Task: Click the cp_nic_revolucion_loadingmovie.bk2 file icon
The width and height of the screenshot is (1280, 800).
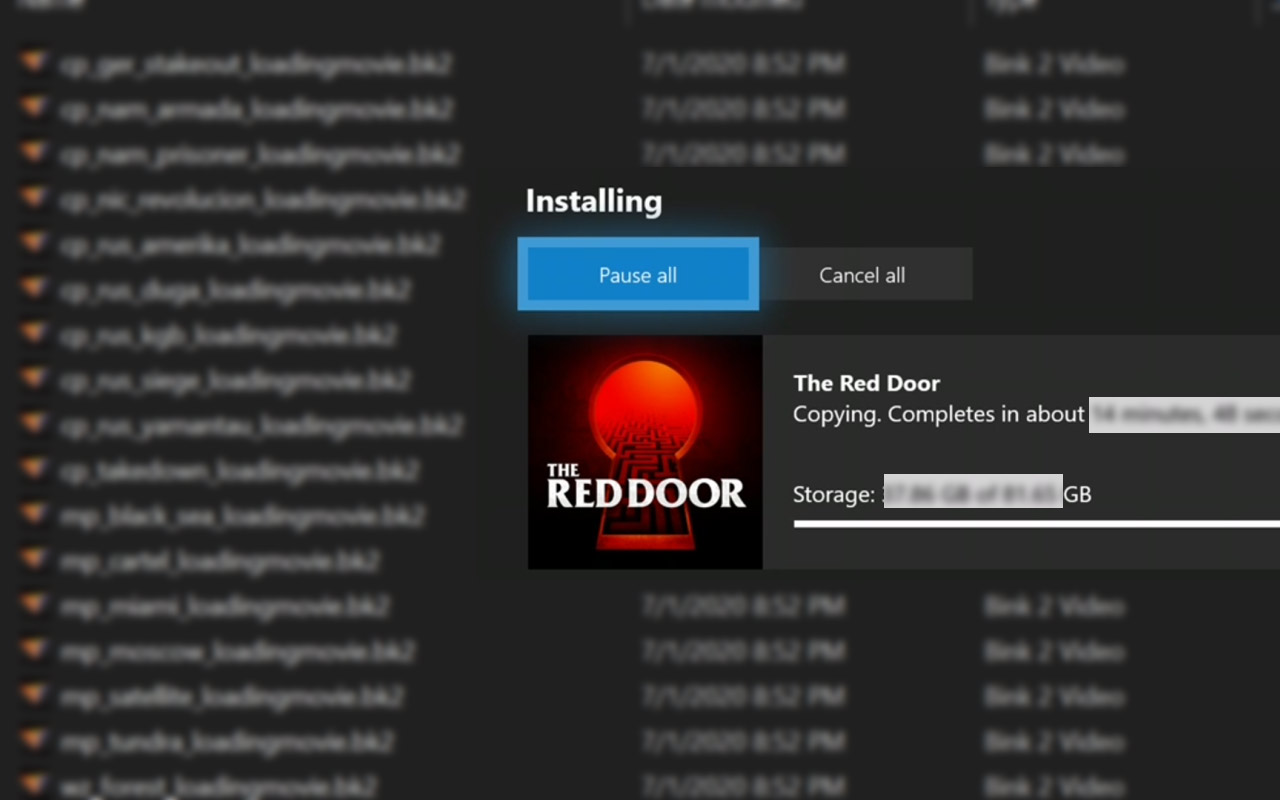Action: (35, 198)
